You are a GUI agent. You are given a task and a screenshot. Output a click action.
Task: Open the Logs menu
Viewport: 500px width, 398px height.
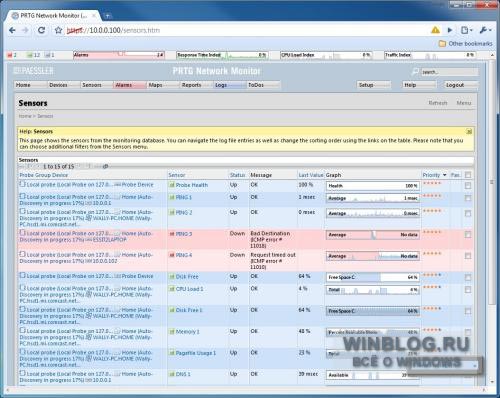coord(230,85)
